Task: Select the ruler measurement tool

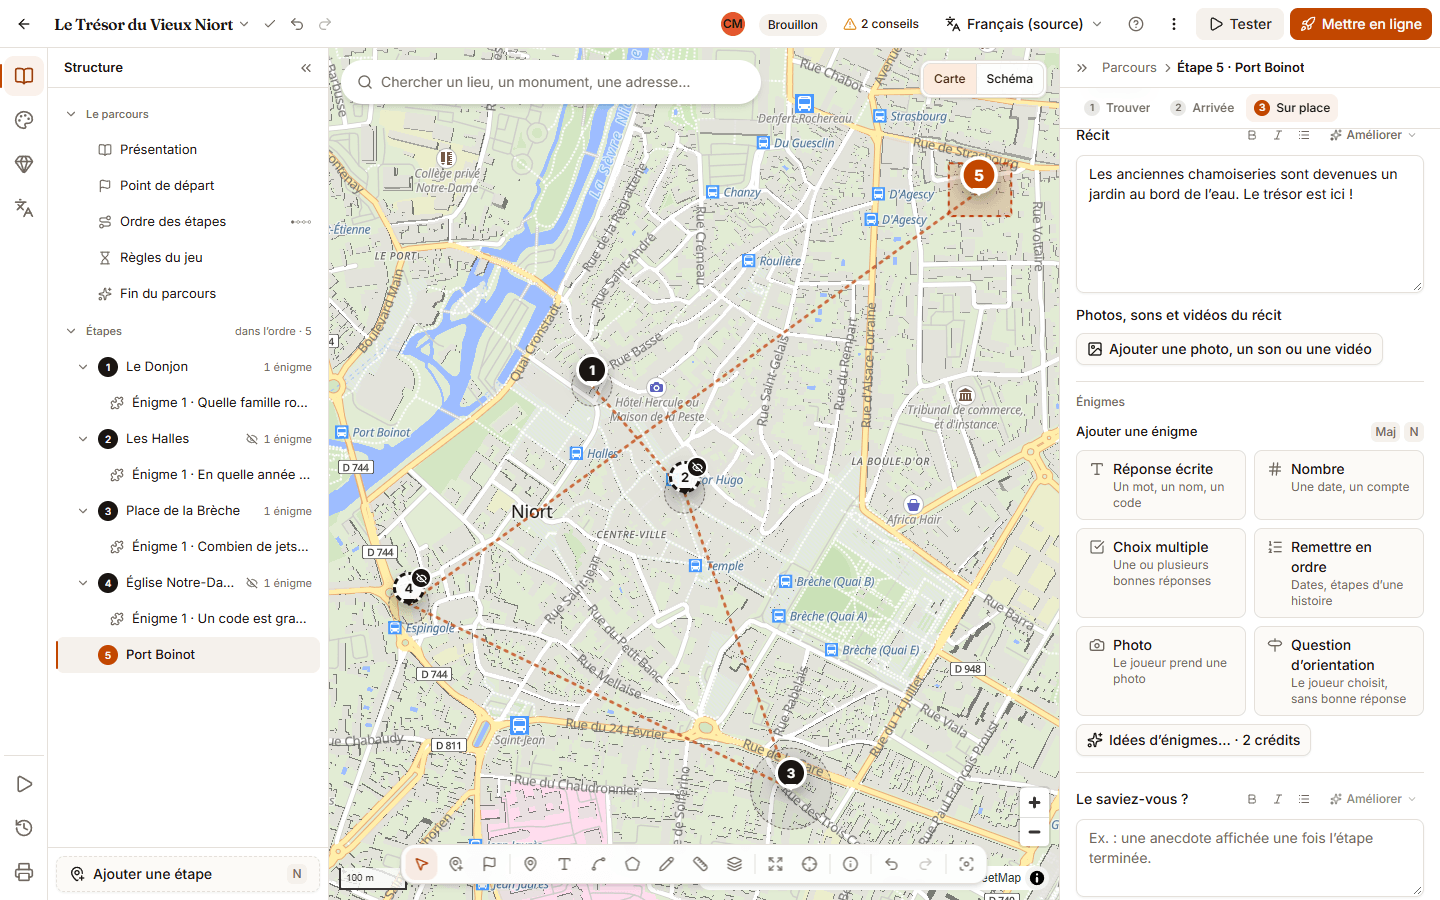Action: click(x=700, y=864)
